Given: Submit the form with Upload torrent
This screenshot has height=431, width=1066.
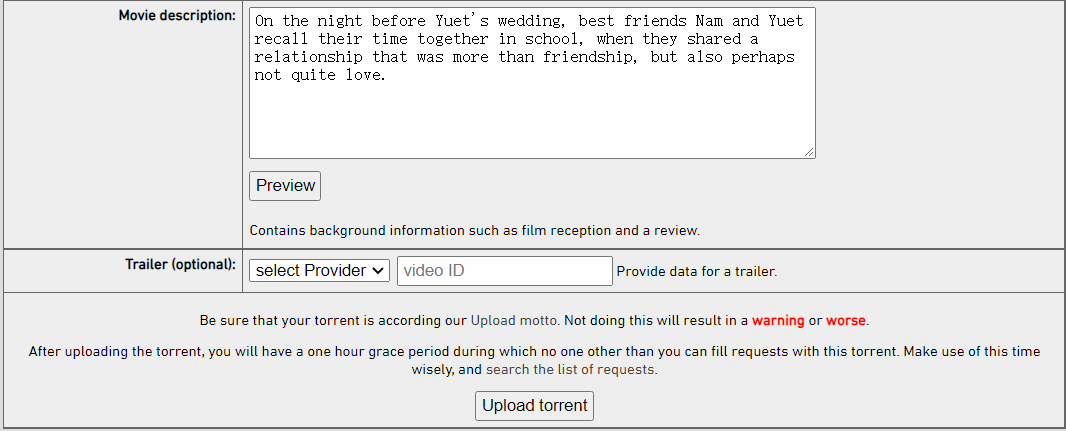Looking at the screenshot, I should click(x=534, y=406).
